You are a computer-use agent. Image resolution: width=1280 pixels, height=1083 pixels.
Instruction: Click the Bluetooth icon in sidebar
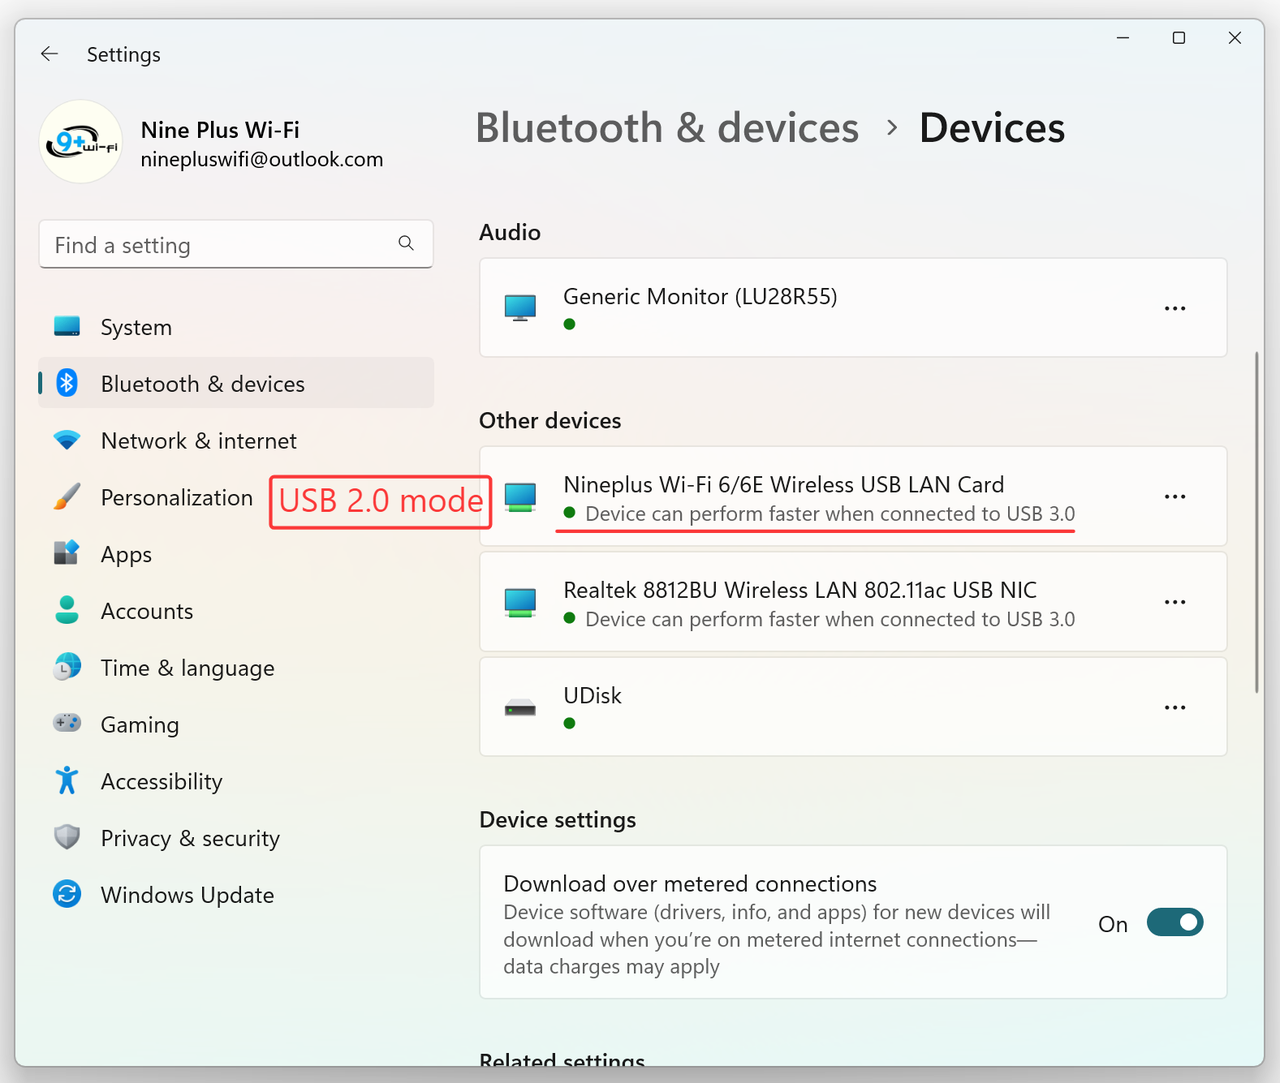tap(67, 383)
